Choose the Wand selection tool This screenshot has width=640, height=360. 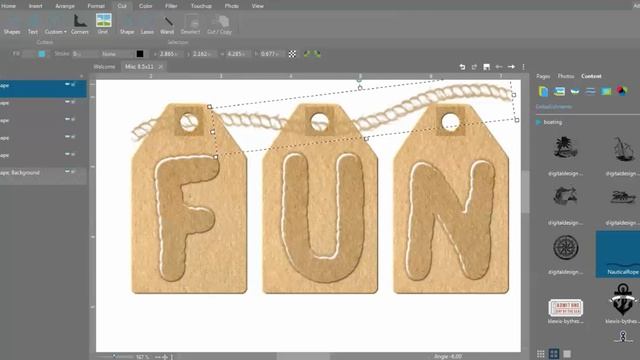[x=167, y=24]
